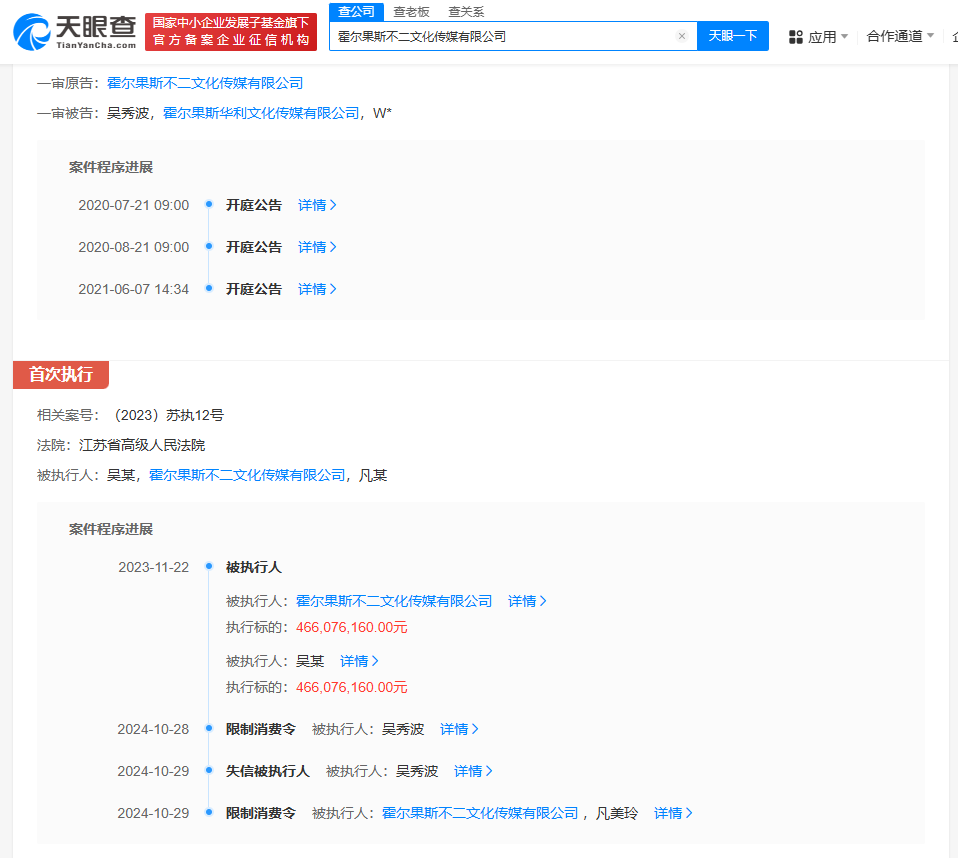This screenshot has width=958, height=858.
Task: Click the 天眼一下 search button
Action: (x=732, y=36)
